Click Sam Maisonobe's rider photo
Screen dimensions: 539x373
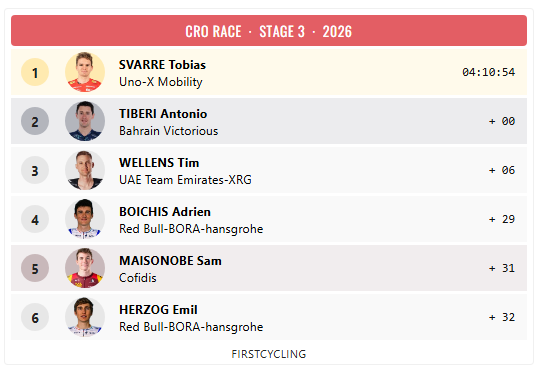tap(85, 268)
